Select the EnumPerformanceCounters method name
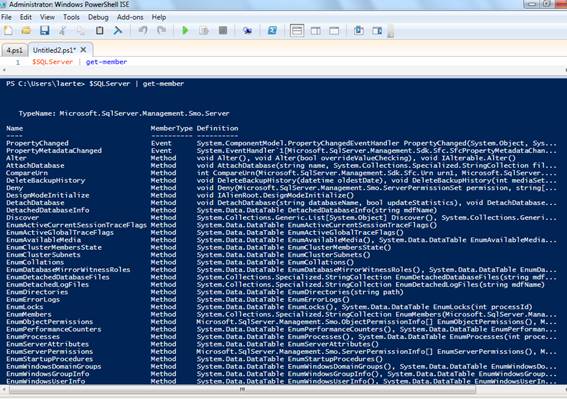 pyautogui.click(x=54, y=329)
